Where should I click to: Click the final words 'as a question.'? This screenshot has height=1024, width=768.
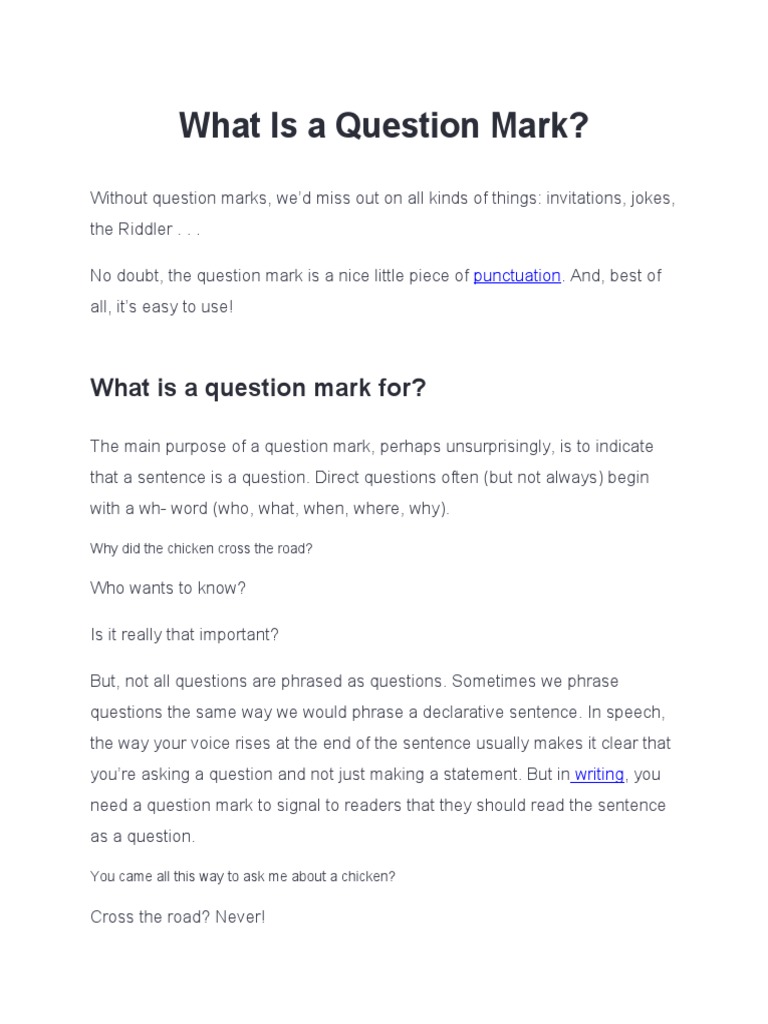coord(142,836)
